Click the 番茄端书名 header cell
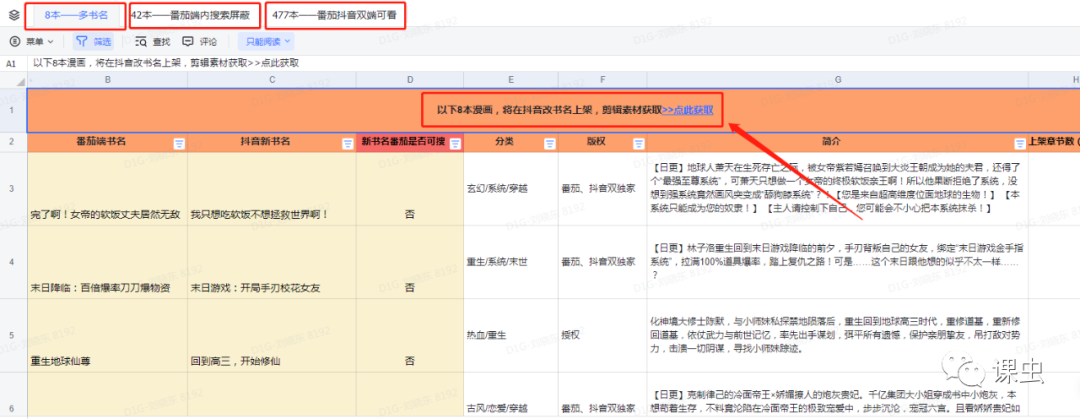This screenshot has height=419, width=1080. tap(107, 143)
